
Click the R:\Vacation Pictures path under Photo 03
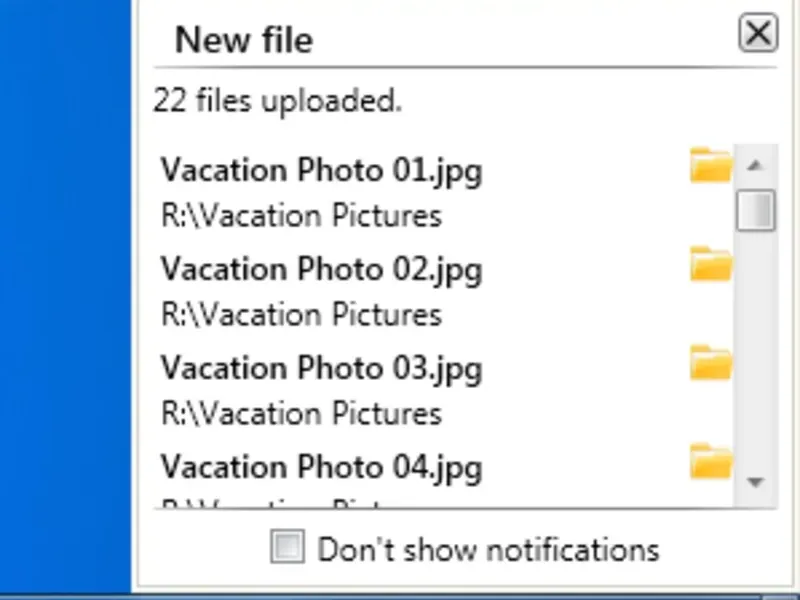[301, 413]
